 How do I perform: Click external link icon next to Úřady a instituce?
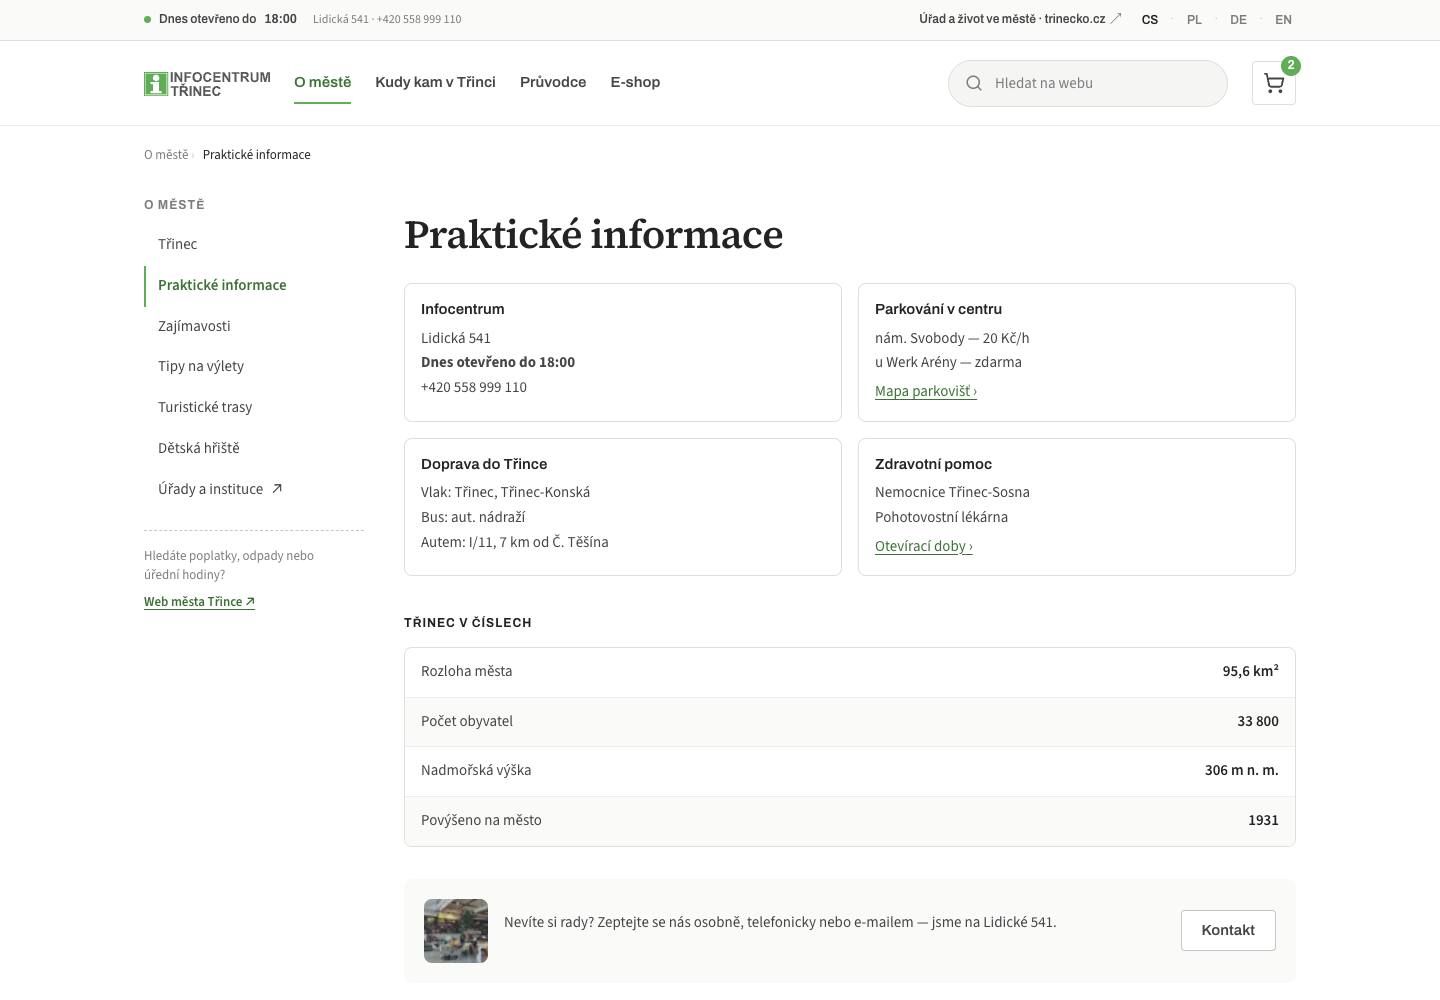click(x=277, y=489)
